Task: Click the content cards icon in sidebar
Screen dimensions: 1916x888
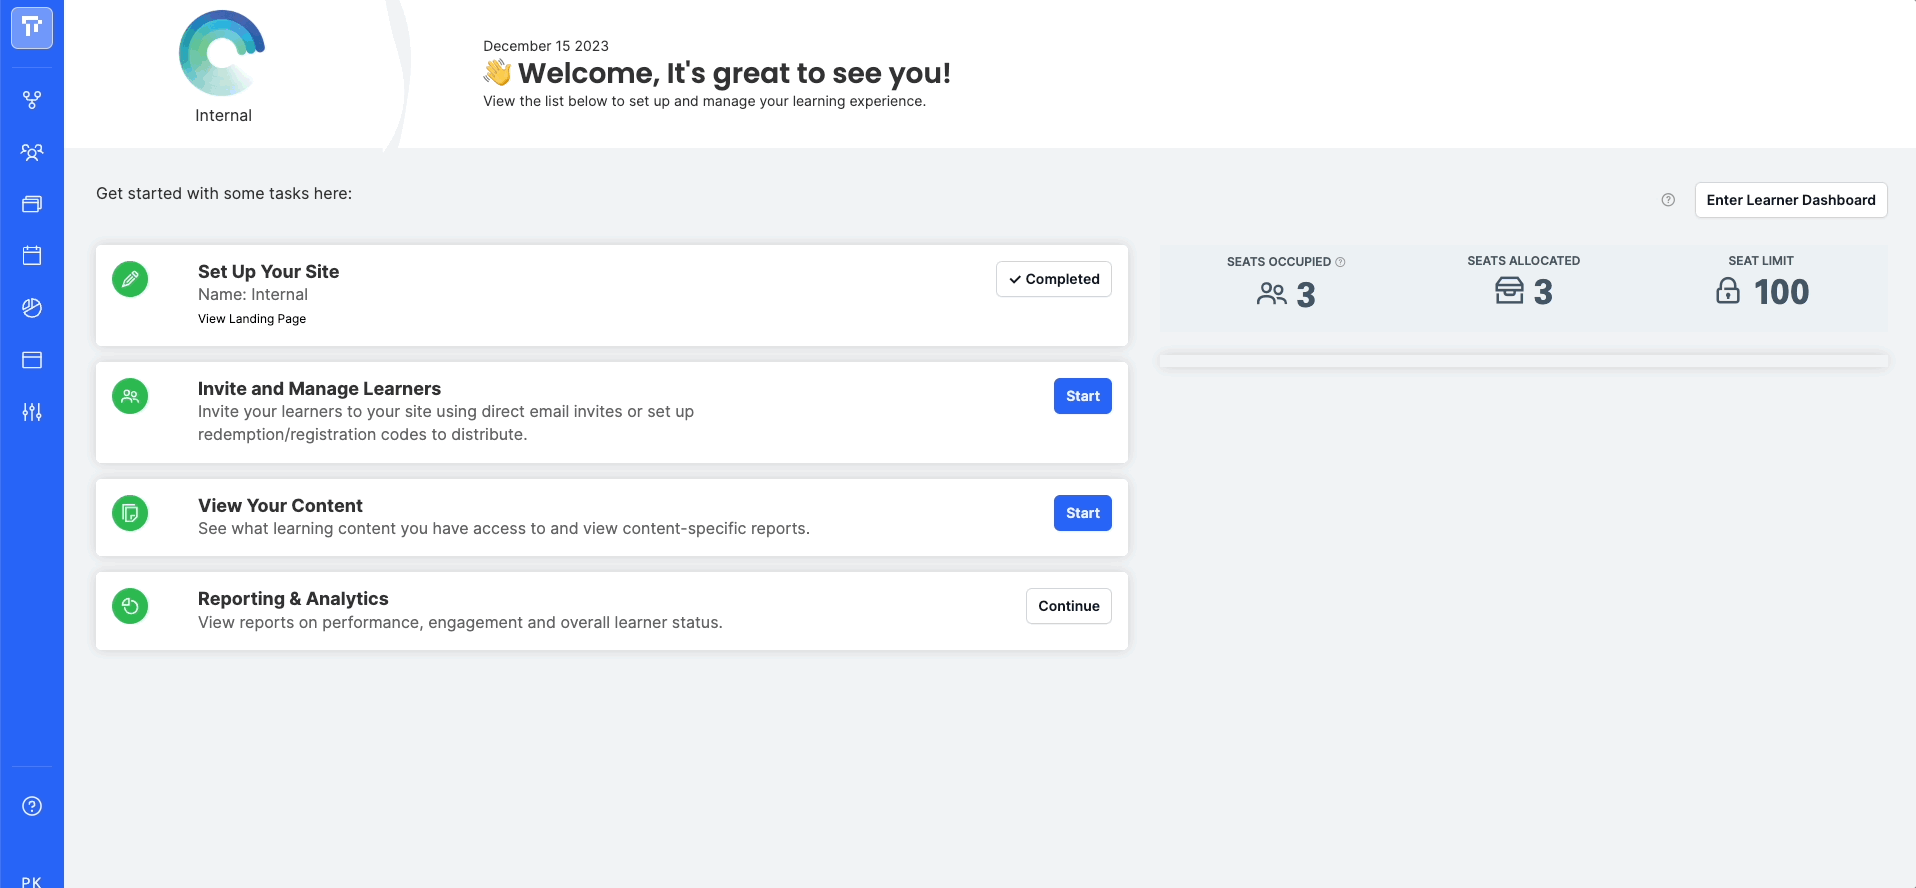Action: [x=32, y=204]
